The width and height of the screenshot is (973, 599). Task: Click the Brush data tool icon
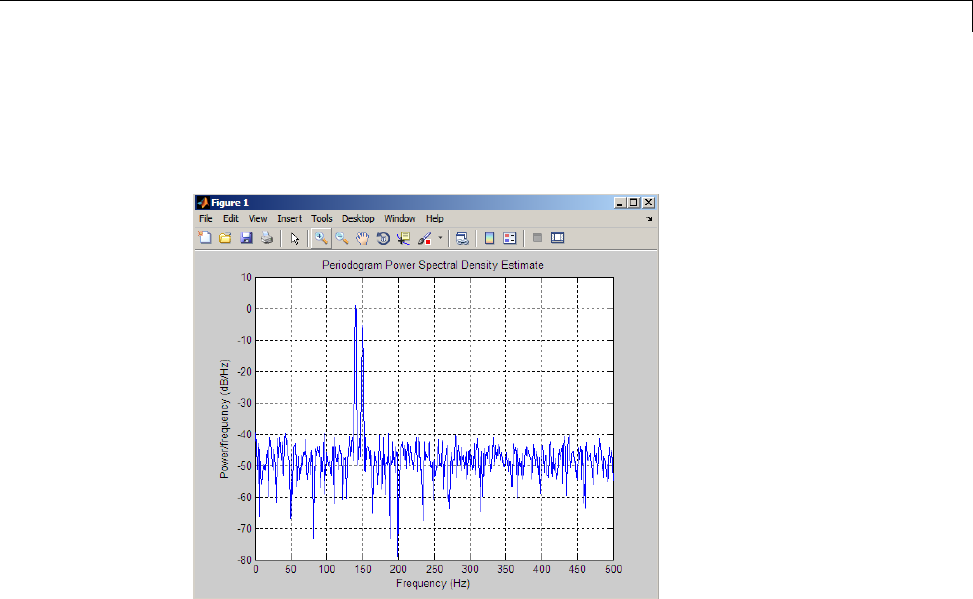[x=424, y=238]
